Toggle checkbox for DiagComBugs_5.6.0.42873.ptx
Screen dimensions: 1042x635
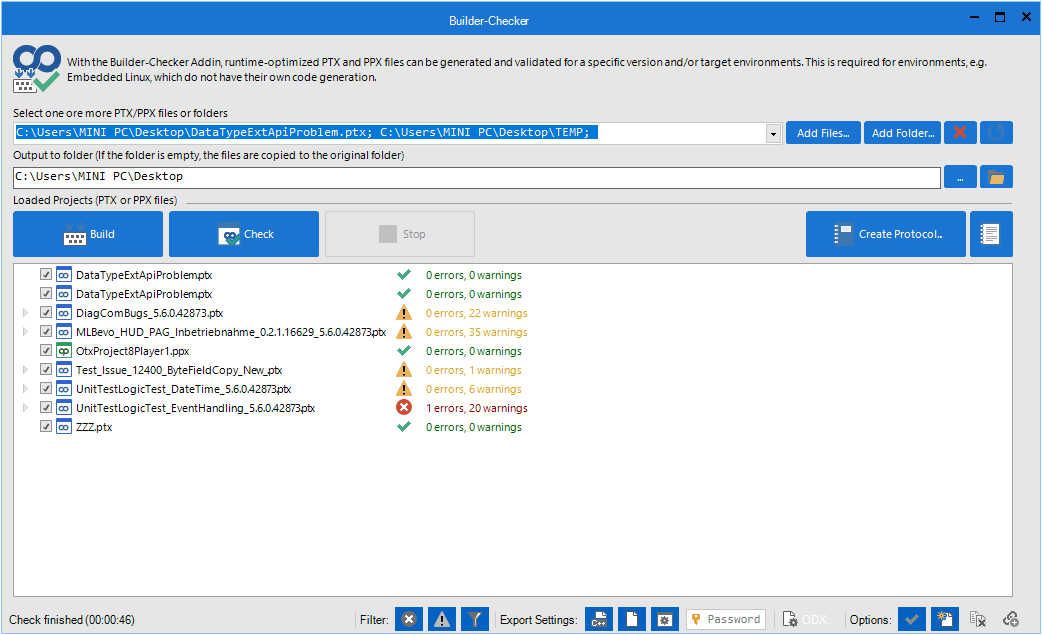tap(46, 313)
